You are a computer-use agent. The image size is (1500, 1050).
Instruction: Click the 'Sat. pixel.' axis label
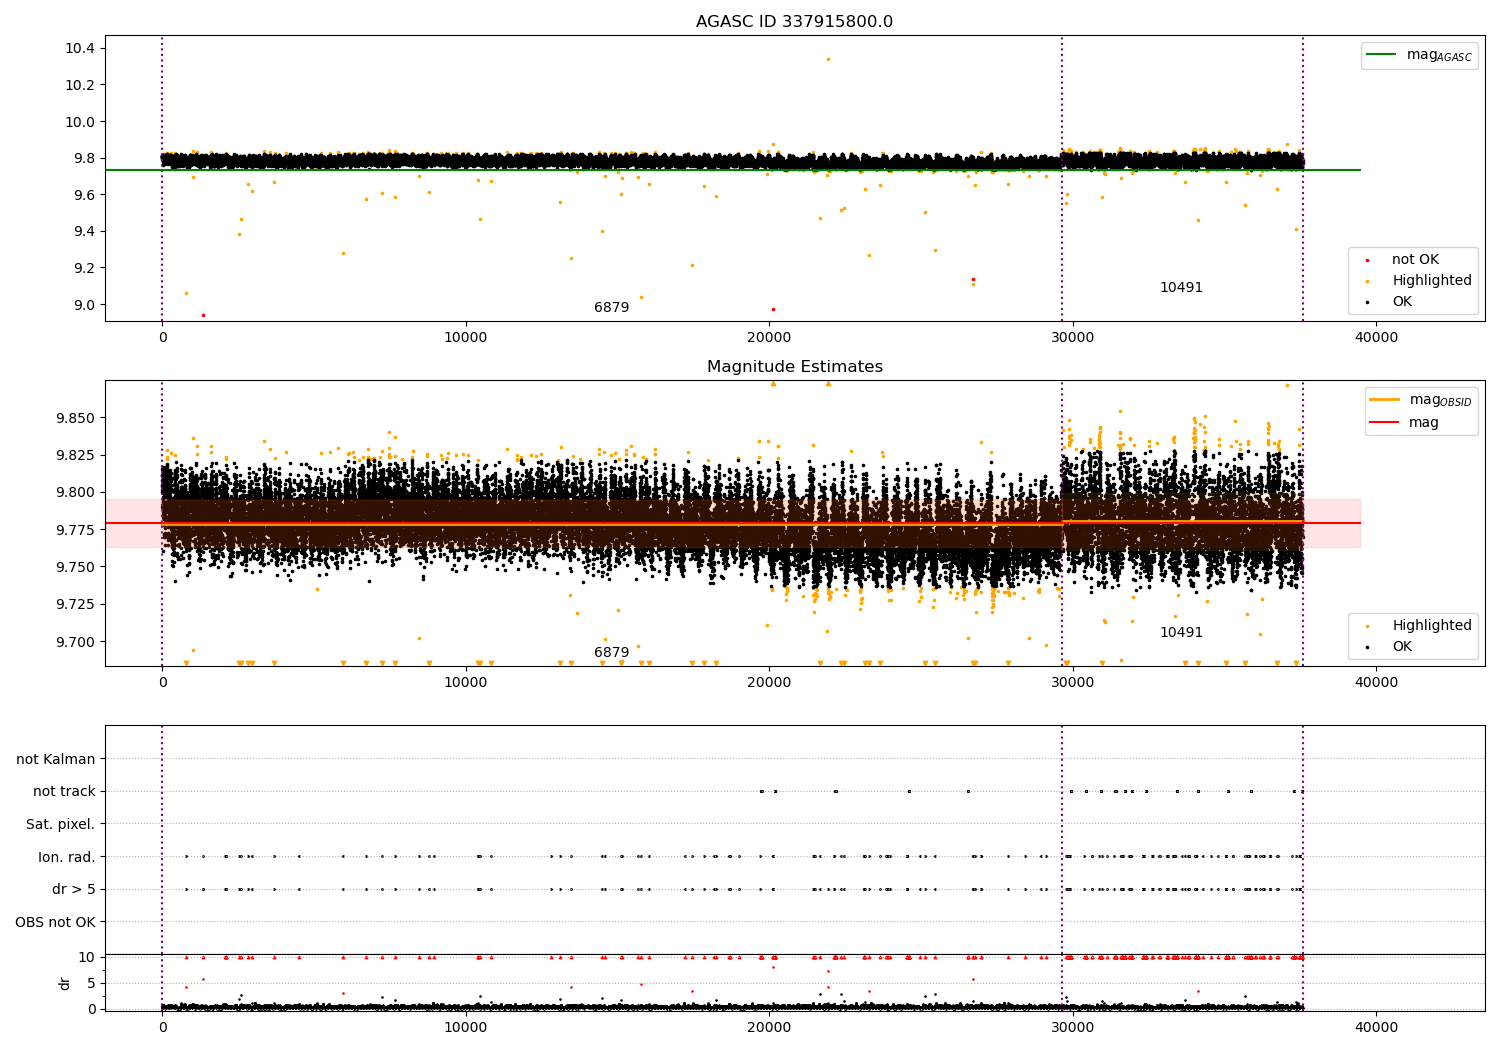pos(61,825)
